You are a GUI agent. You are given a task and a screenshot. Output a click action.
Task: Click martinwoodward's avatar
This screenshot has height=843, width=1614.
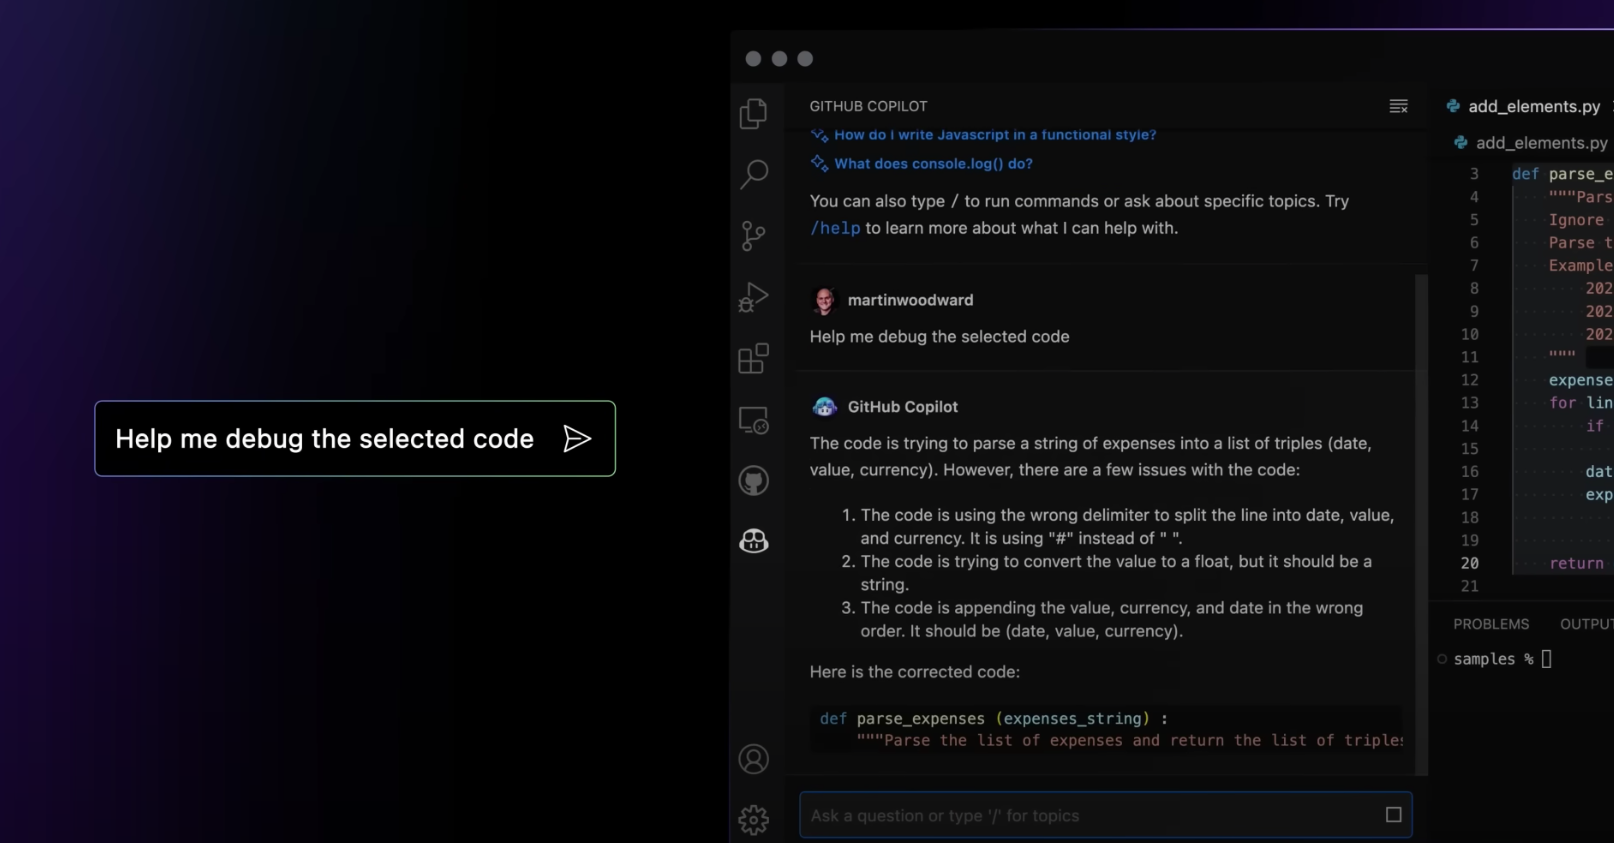click(824, 300)
